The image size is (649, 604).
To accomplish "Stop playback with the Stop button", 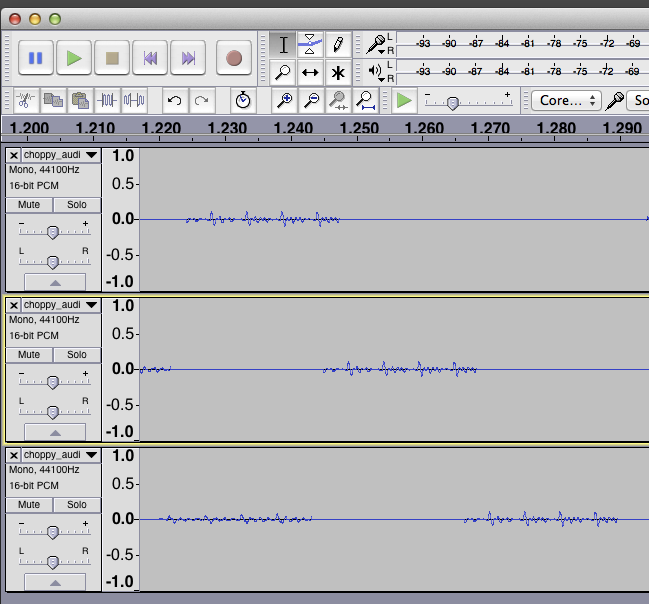I will (112, 58).
